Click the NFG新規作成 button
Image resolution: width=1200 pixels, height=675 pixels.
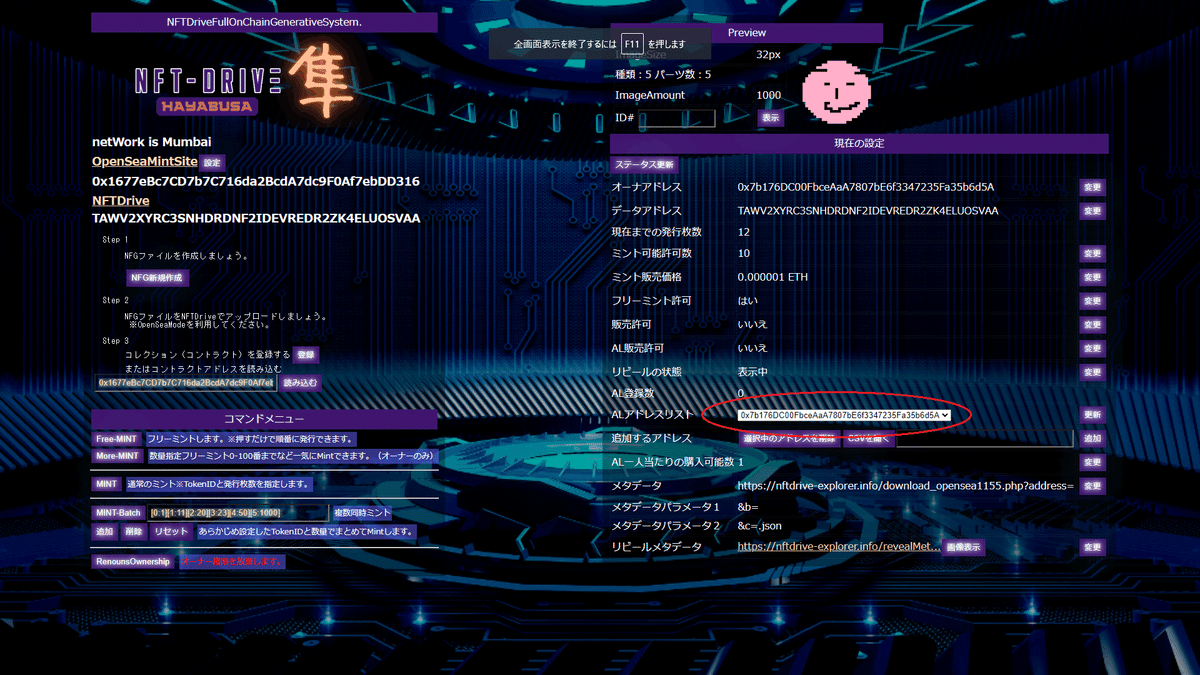[158, 278]
